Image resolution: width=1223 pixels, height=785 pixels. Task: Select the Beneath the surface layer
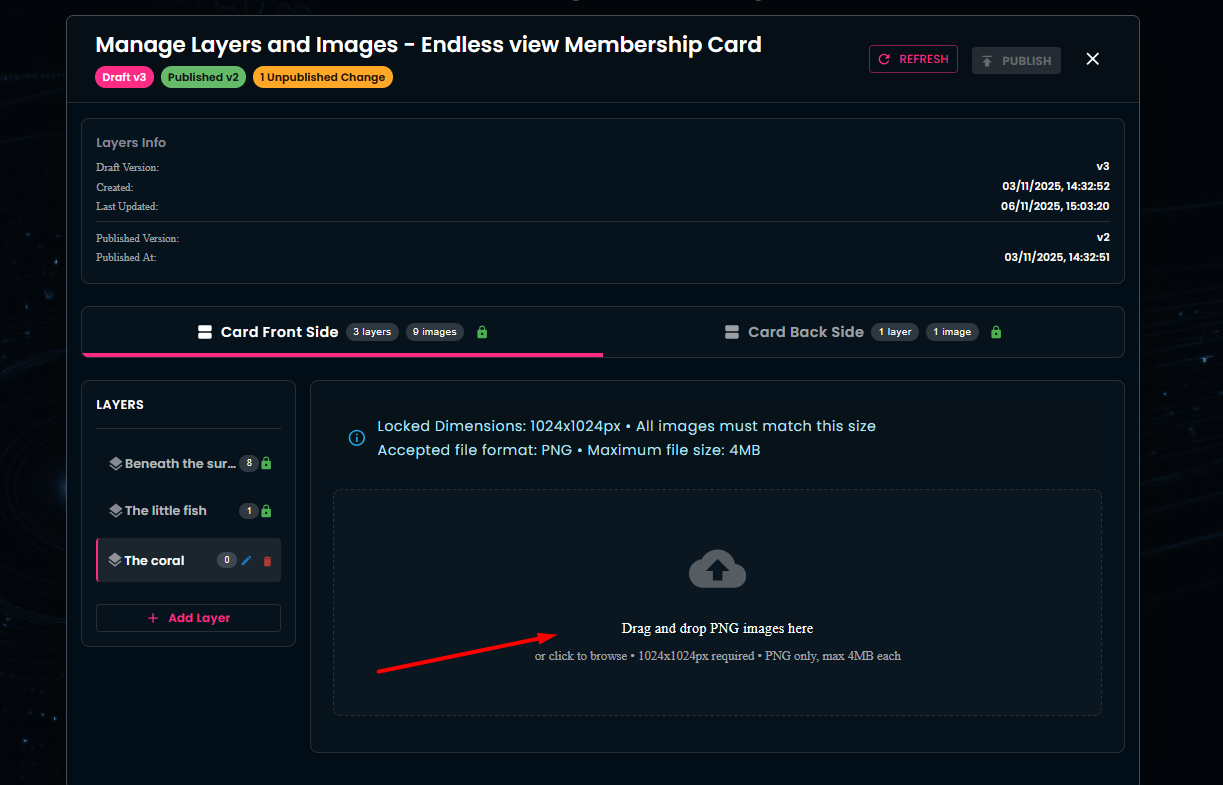coord(180,464)
